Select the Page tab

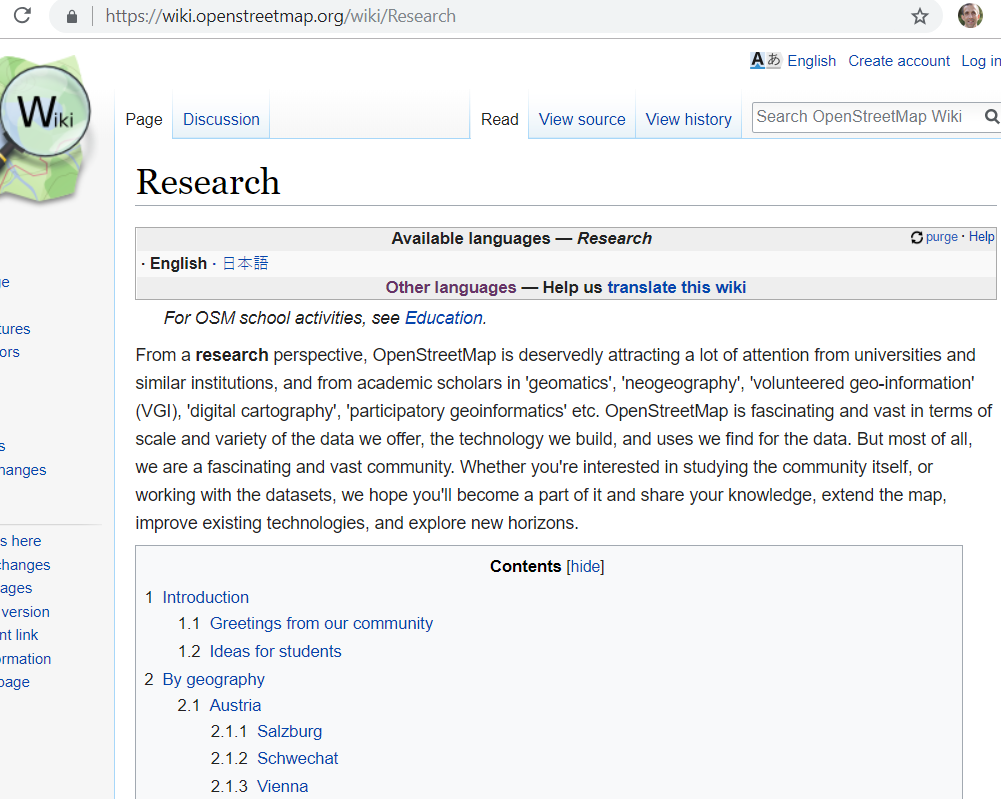click(x=144, y=119)
